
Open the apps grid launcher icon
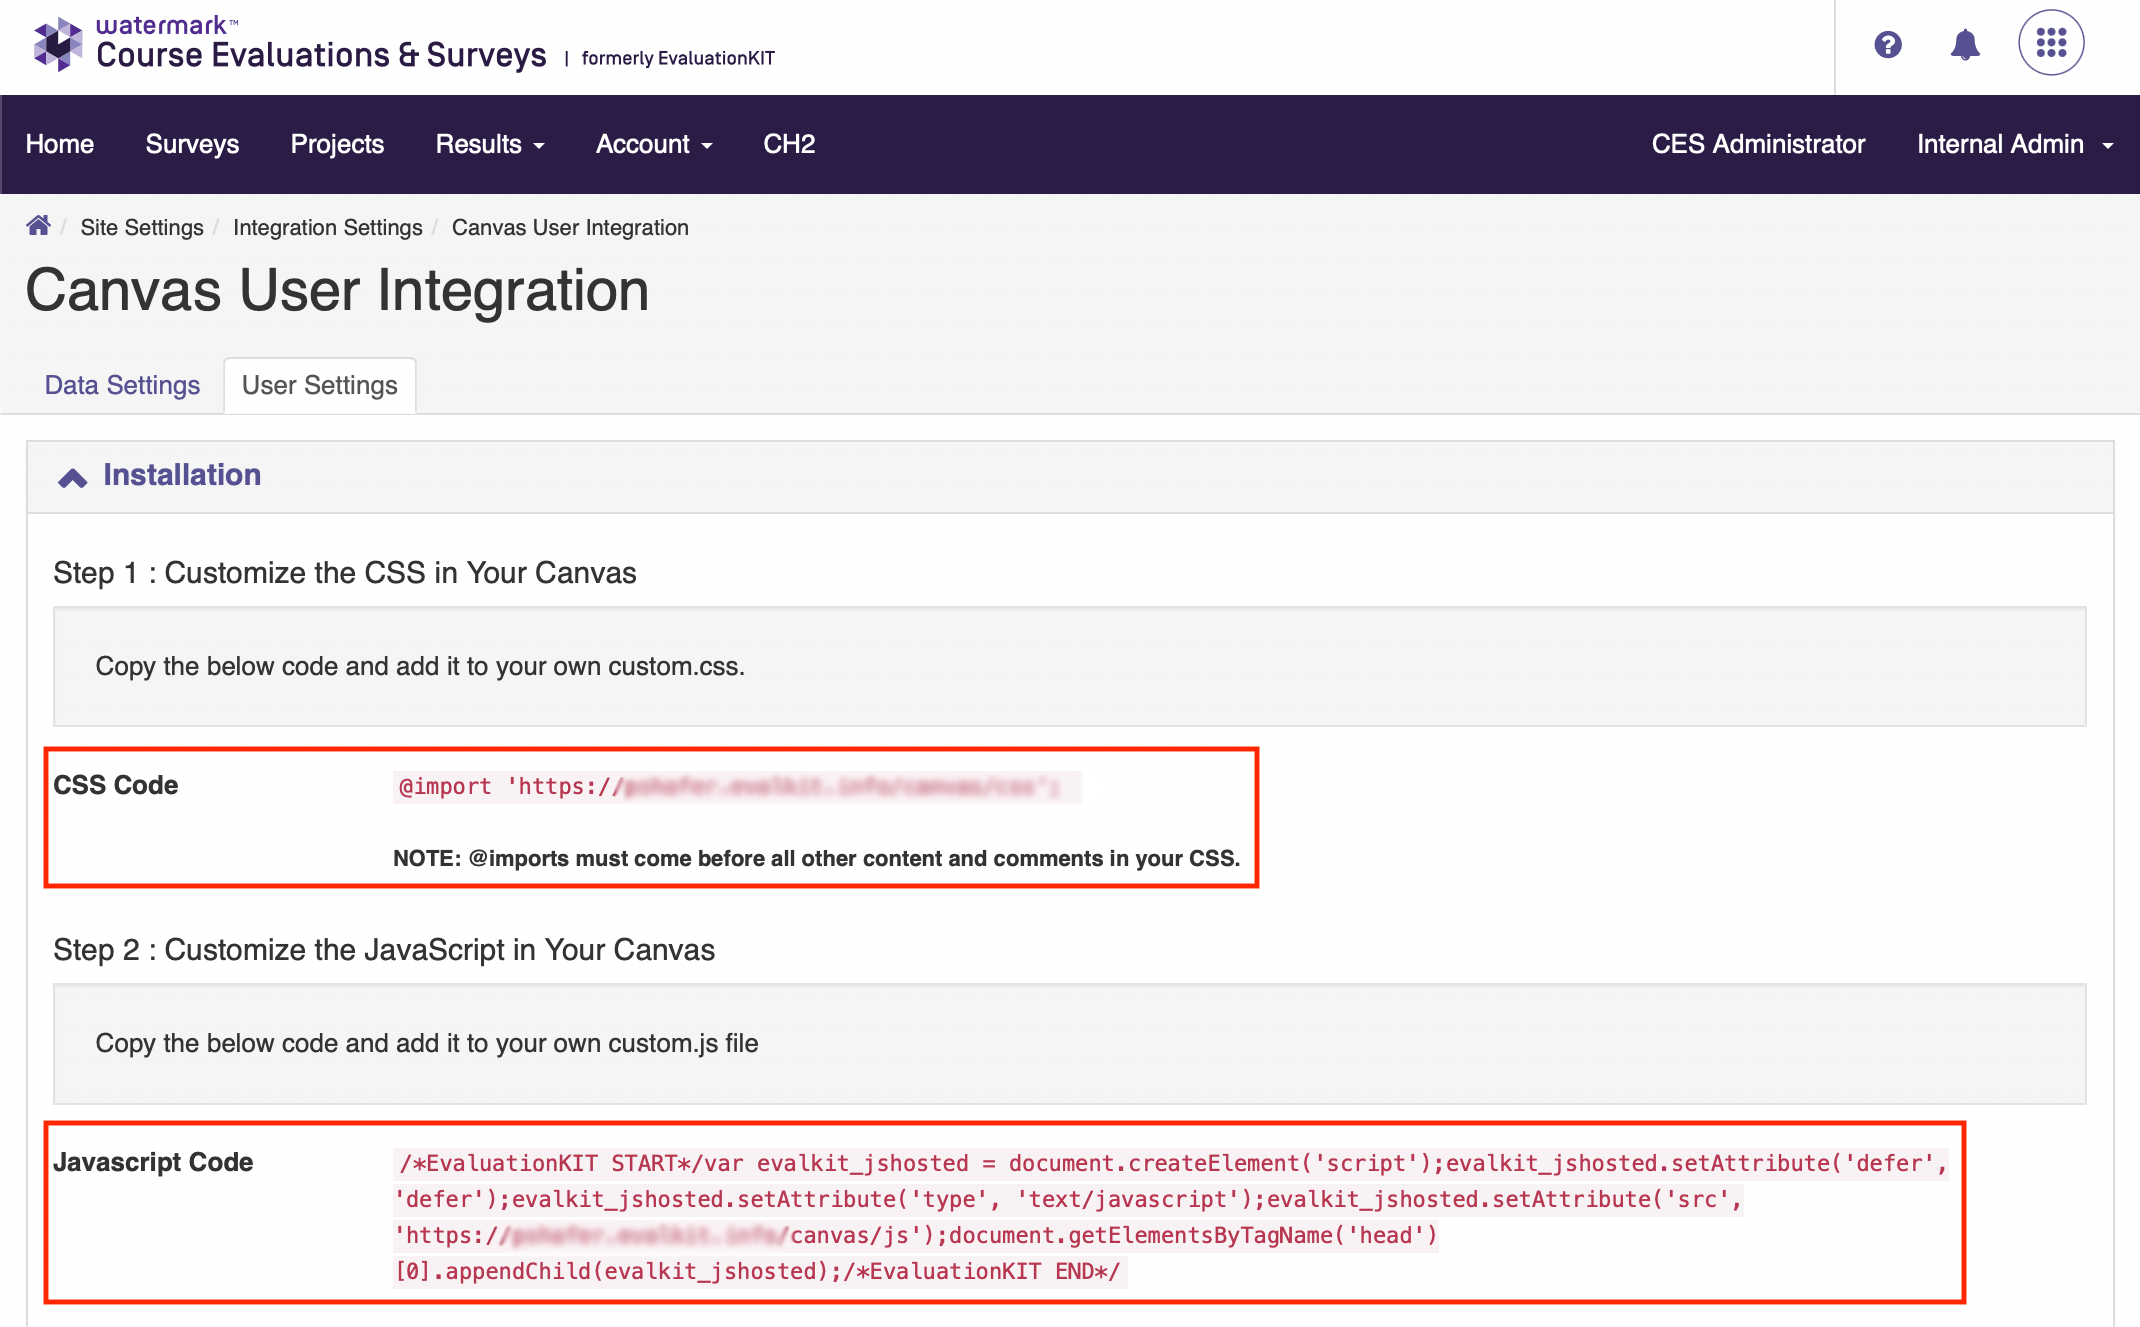[2050, 43]
